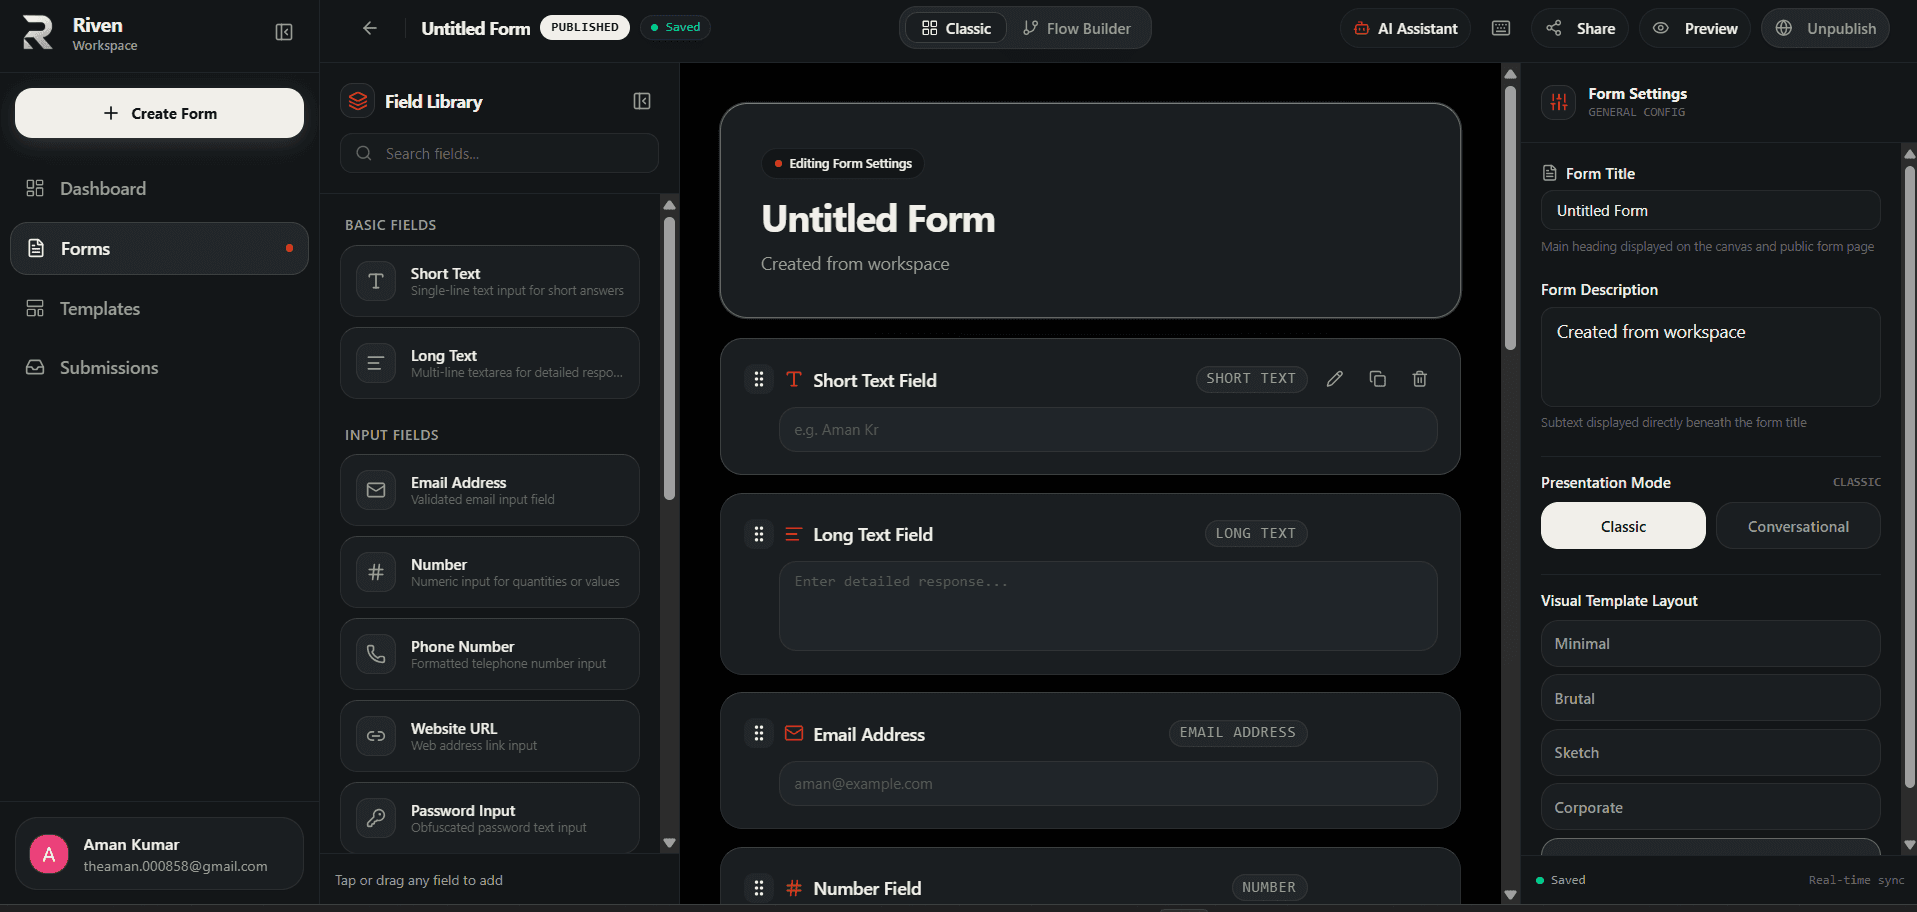Open the Templates page
The image size is (1917, 912).
159,309
